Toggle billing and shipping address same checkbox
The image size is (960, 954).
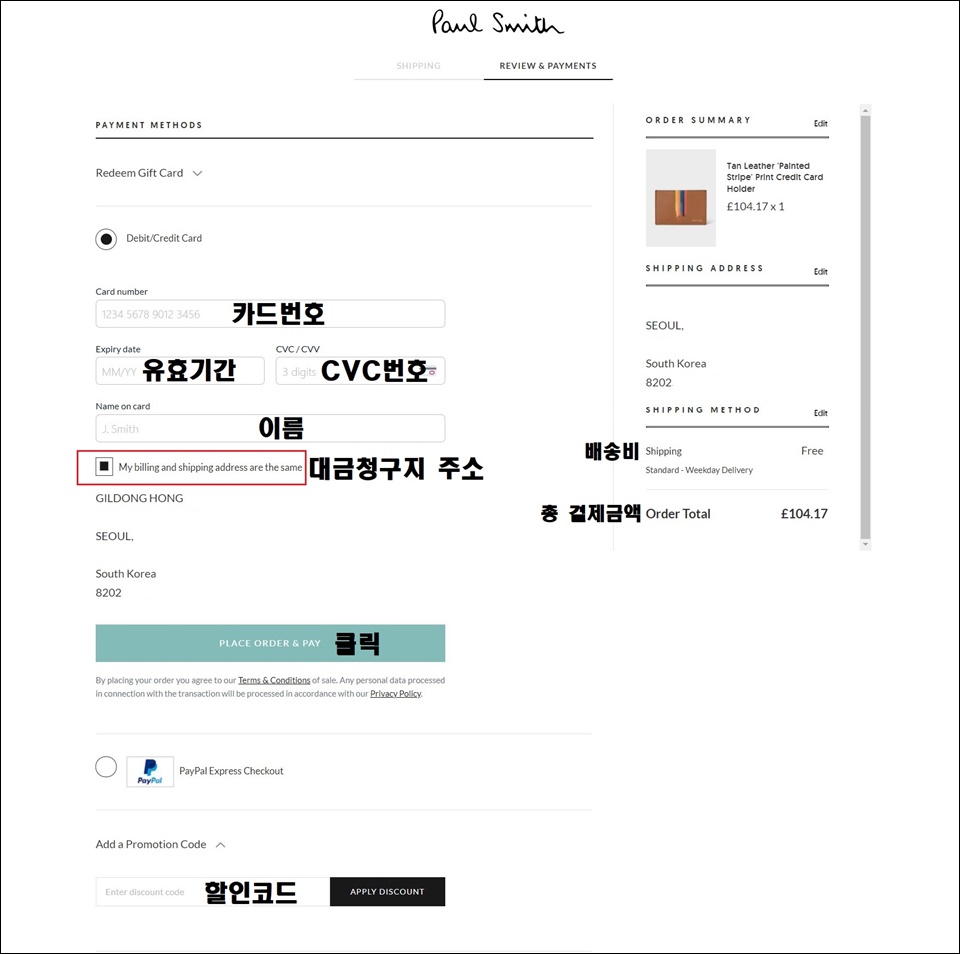(104, 467)
